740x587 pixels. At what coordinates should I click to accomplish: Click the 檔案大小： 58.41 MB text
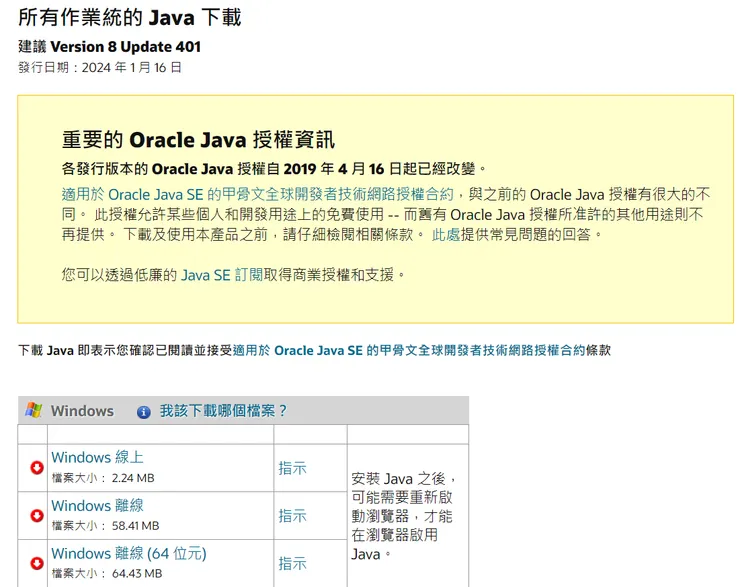(x=105, y=526)
